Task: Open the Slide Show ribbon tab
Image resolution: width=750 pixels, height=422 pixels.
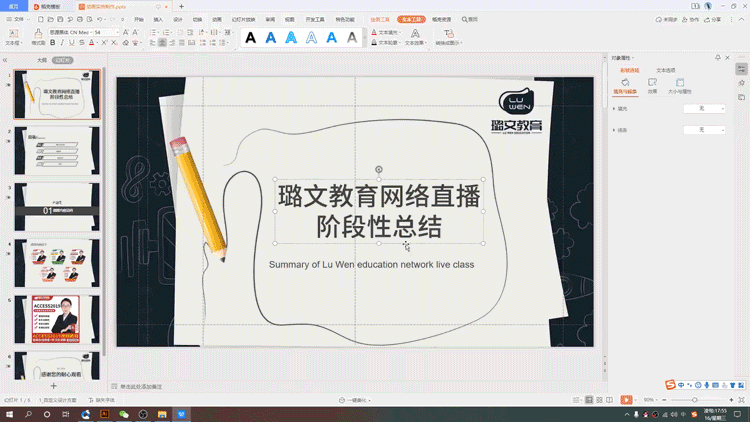Action: click(x=243, y=20)
